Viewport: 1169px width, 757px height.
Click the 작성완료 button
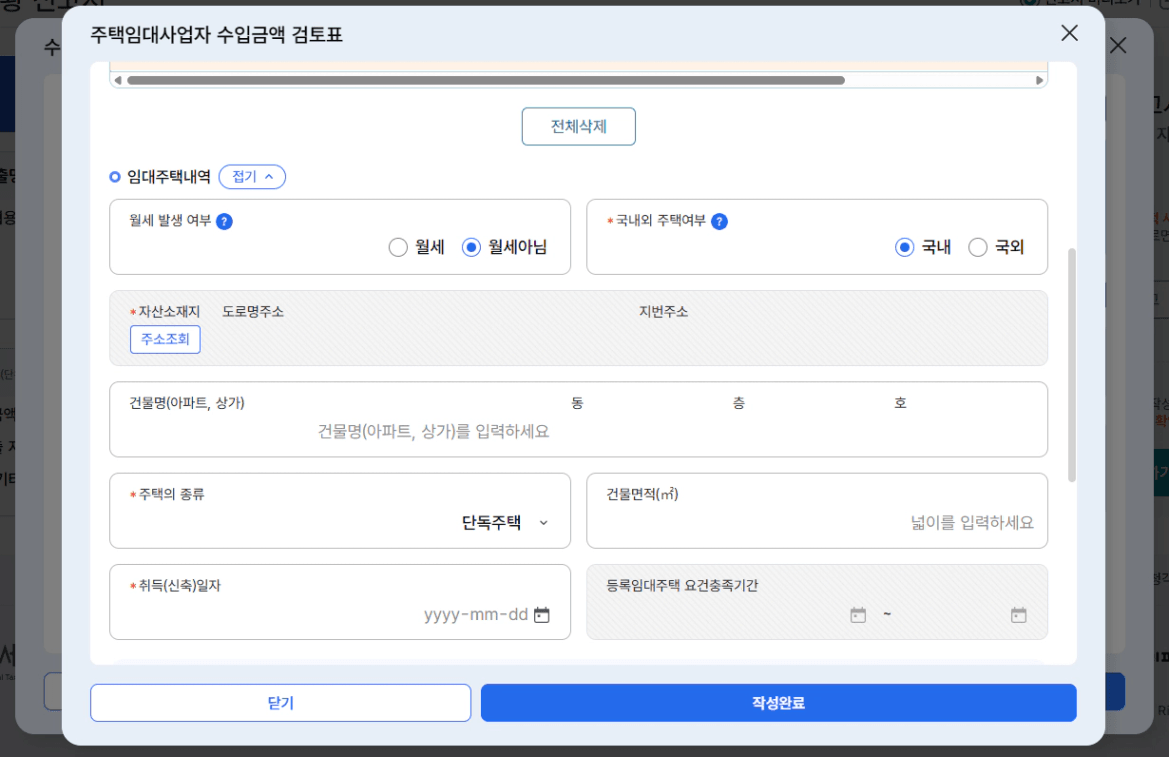(778, 703)
